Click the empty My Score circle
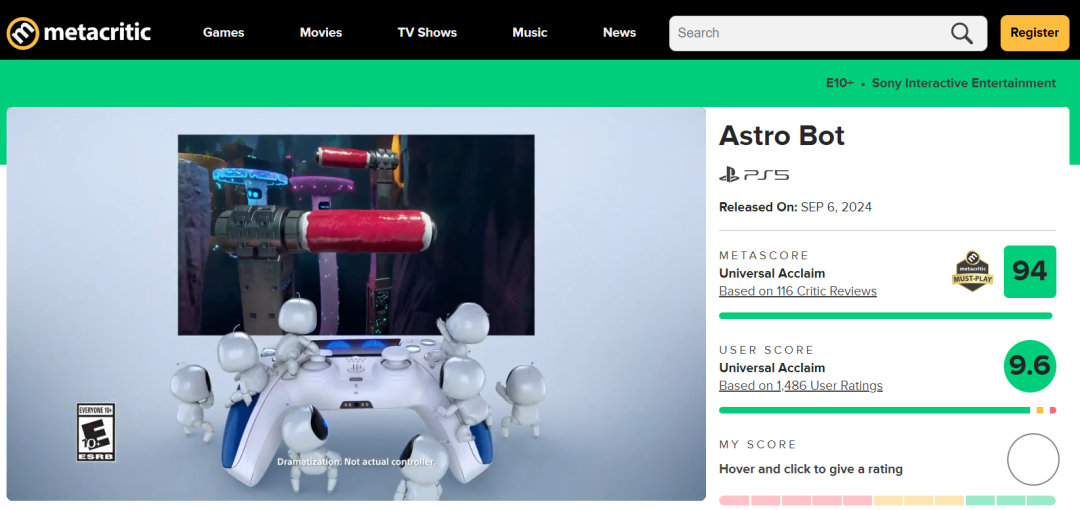This screenshot has height=510, width=1080. 1032,459
